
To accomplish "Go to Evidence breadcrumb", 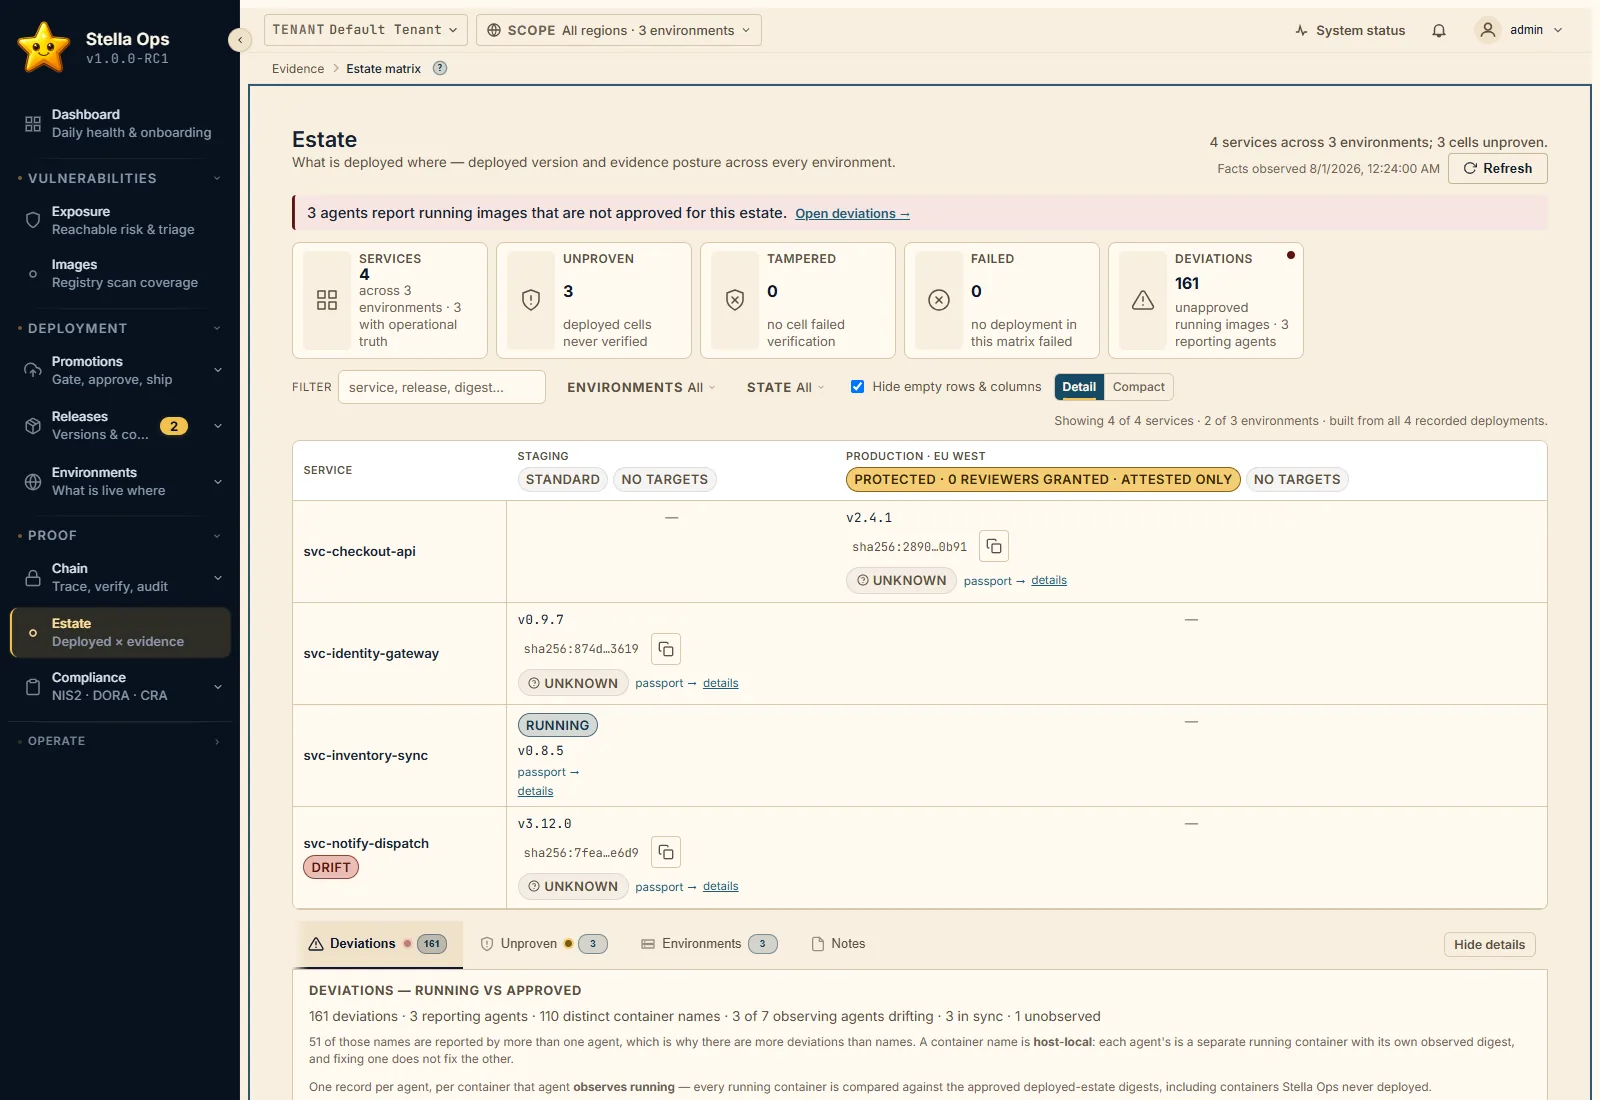I will (298, 69).
